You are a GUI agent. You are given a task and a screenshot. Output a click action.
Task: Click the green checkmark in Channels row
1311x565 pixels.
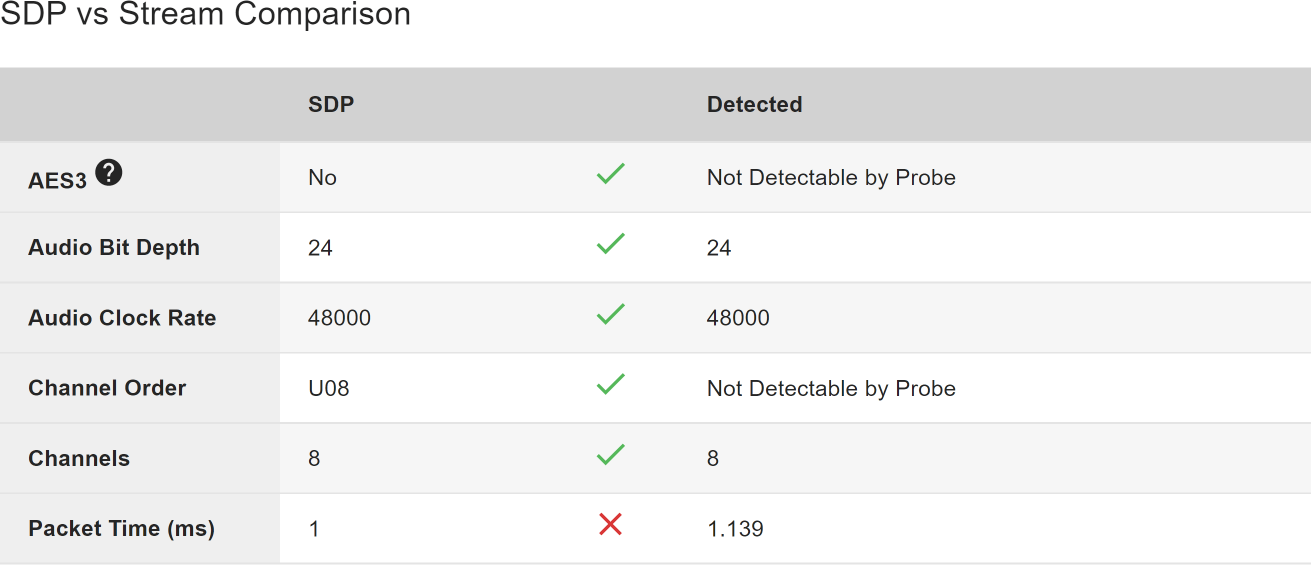(610, 455)
